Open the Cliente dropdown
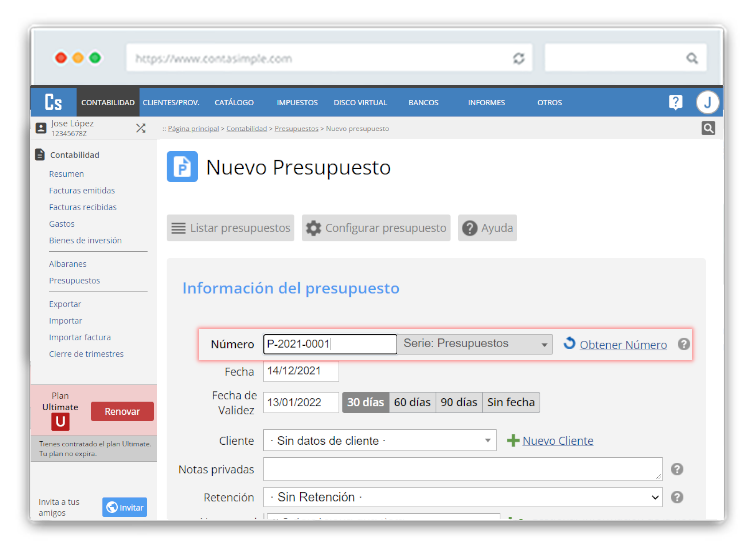This screenshot has height=552, width=750. (x=380, y=440)
